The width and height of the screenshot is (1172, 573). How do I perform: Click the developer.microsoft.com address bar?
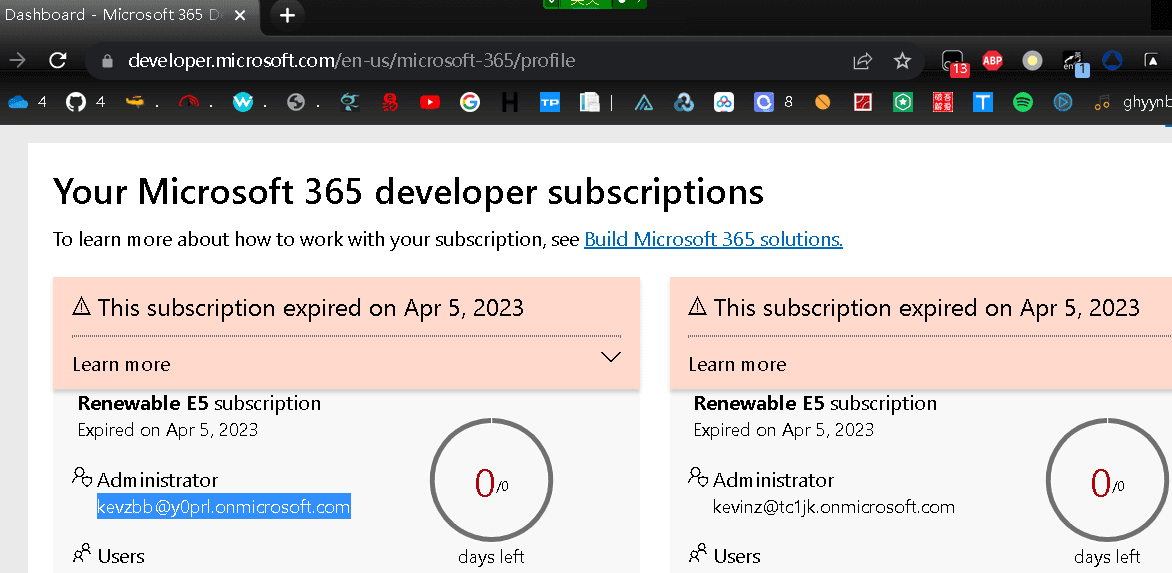coord(350,61)
